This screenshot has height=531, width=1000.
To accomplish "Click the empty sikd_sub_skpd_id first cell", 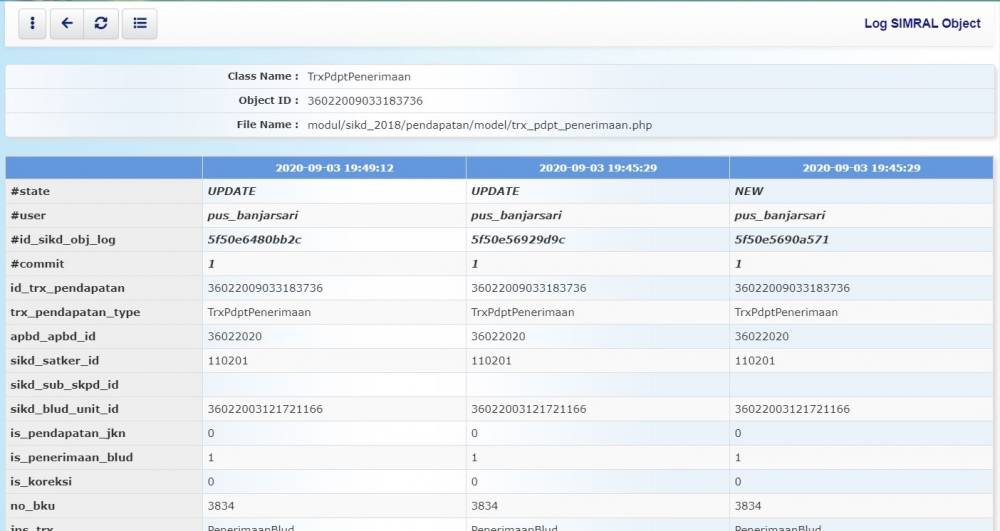I will pyautogui.click(x=334, y=385).
